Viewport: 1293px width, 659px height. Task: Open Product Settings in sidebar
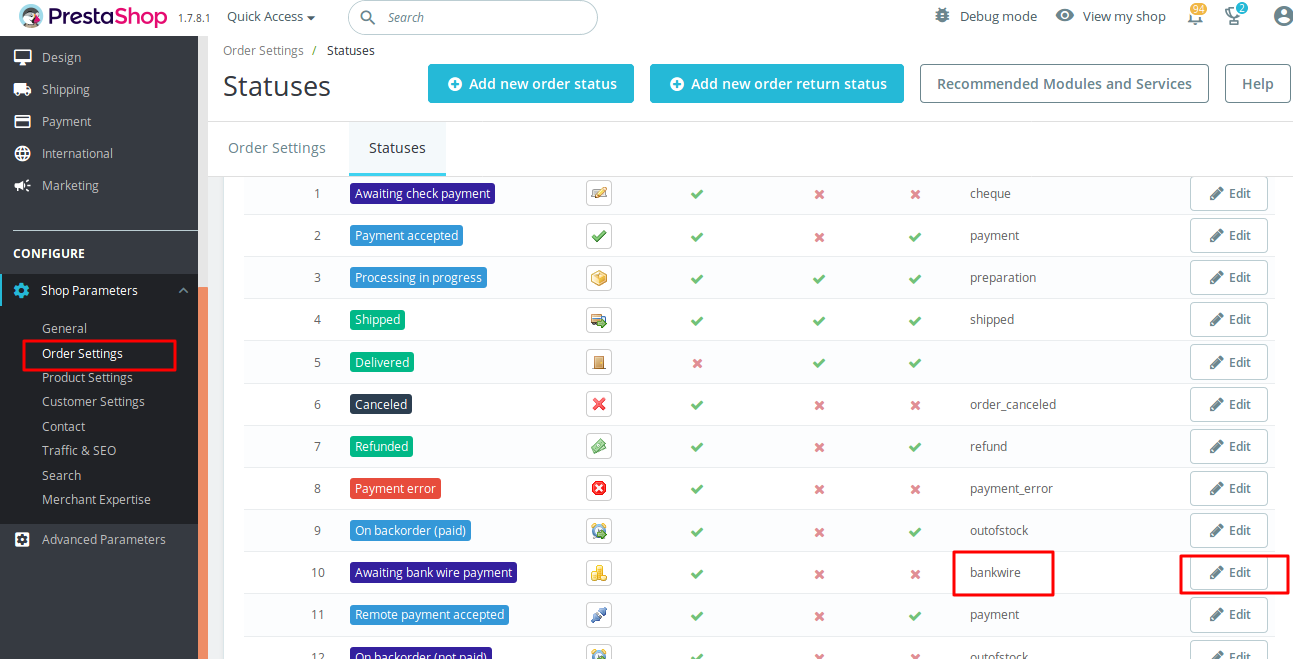tap(87, 378)
